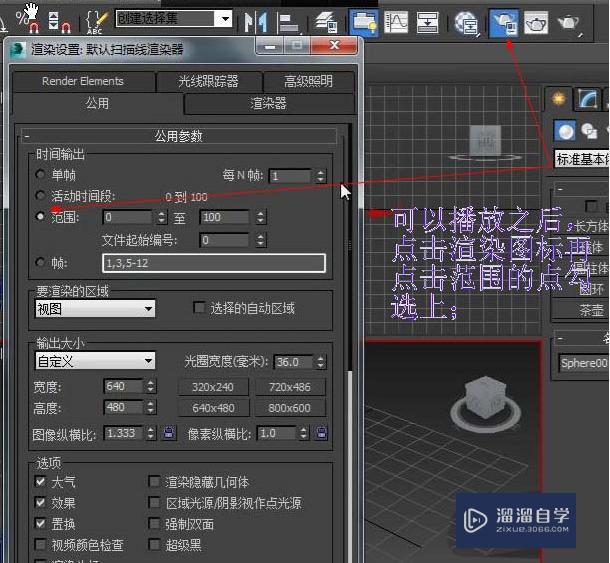The image size is (610, 563).
Task: Open the Graphite Modeling ribbon toggle
Action: [x=363, y=23]
